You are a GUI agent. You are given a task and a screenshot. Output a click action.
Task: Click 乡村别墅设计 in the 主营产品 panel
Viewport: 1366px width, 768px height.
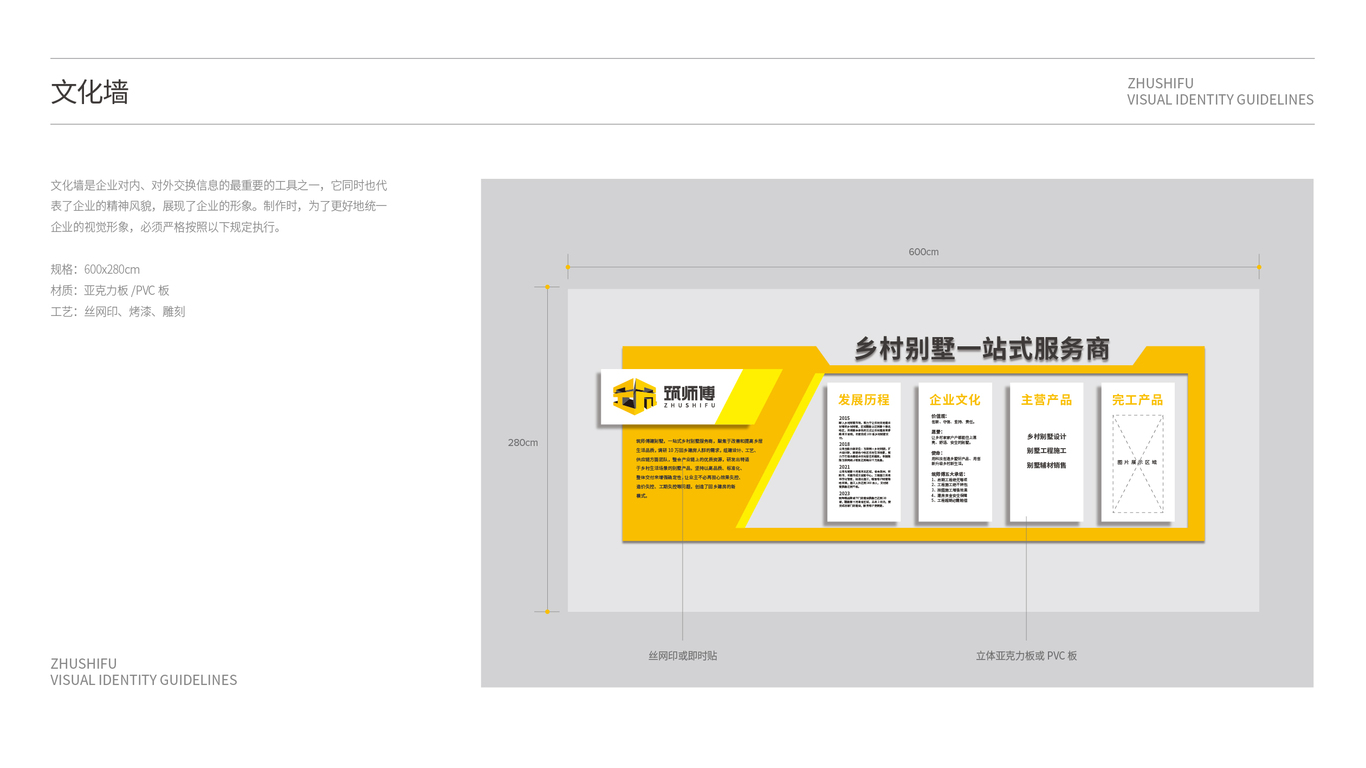[1046, 437]
